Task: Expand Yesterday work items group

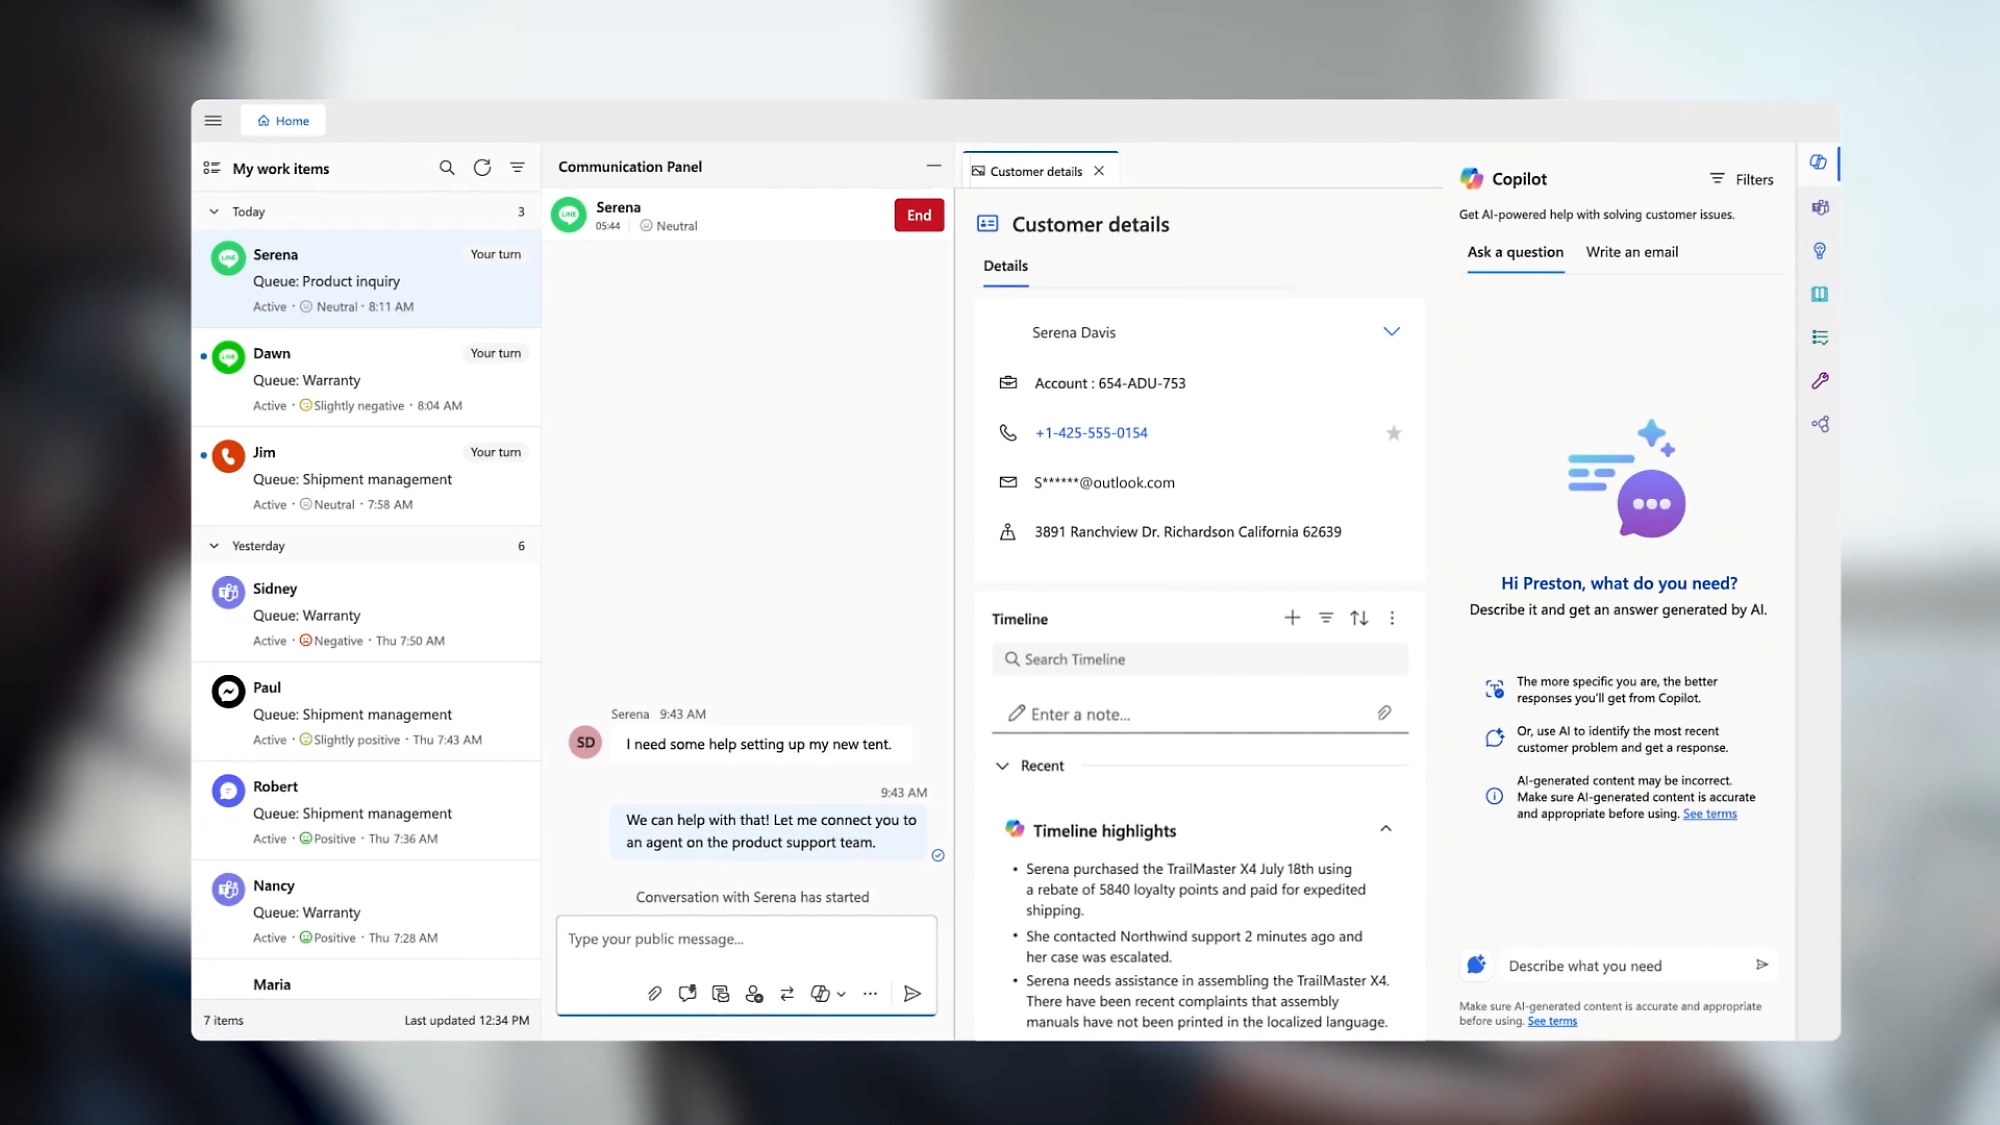Action: tap(214, 545)
